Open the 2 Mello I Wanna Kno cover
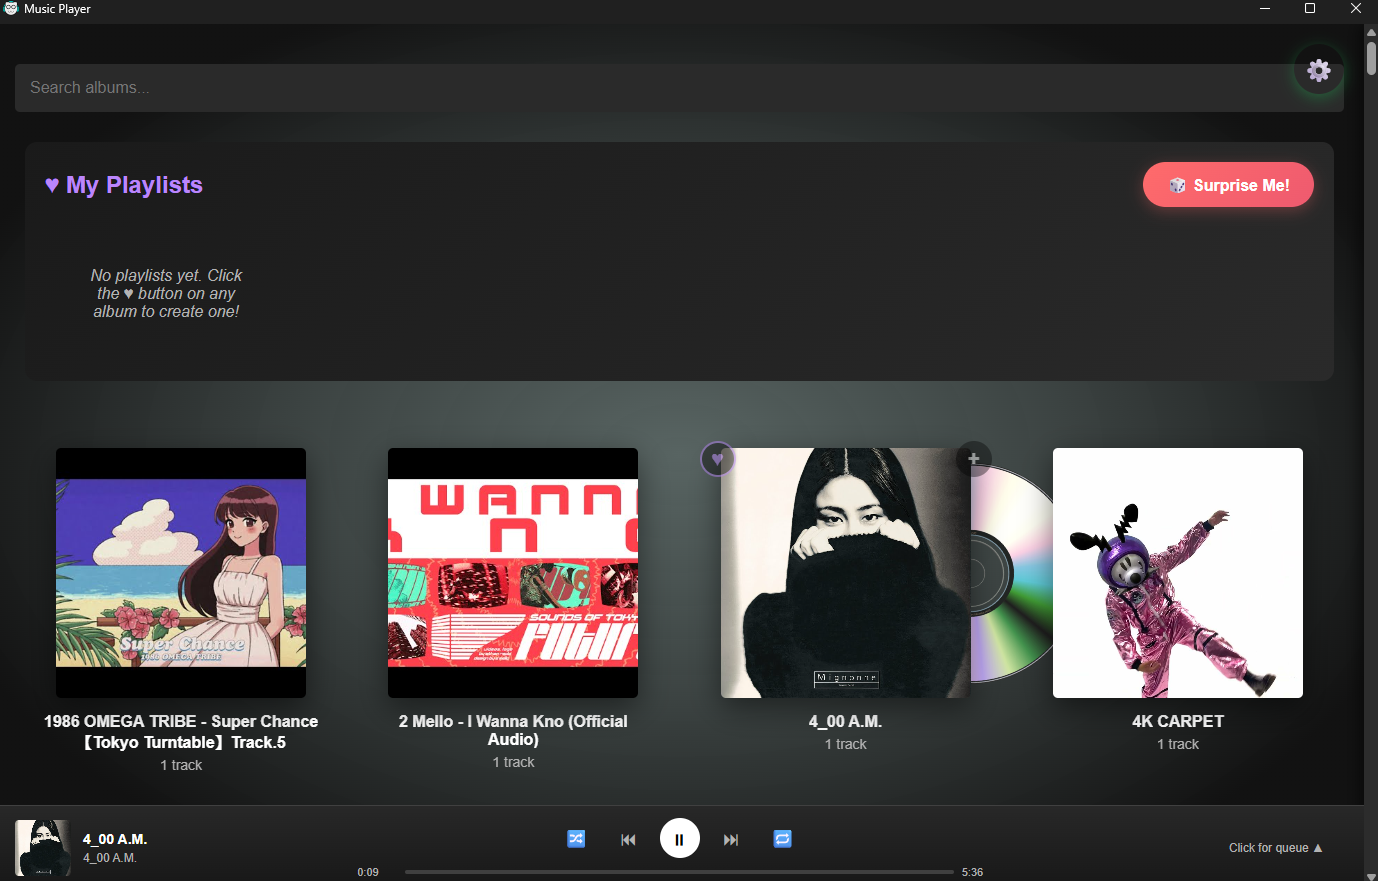 [513, 573]
